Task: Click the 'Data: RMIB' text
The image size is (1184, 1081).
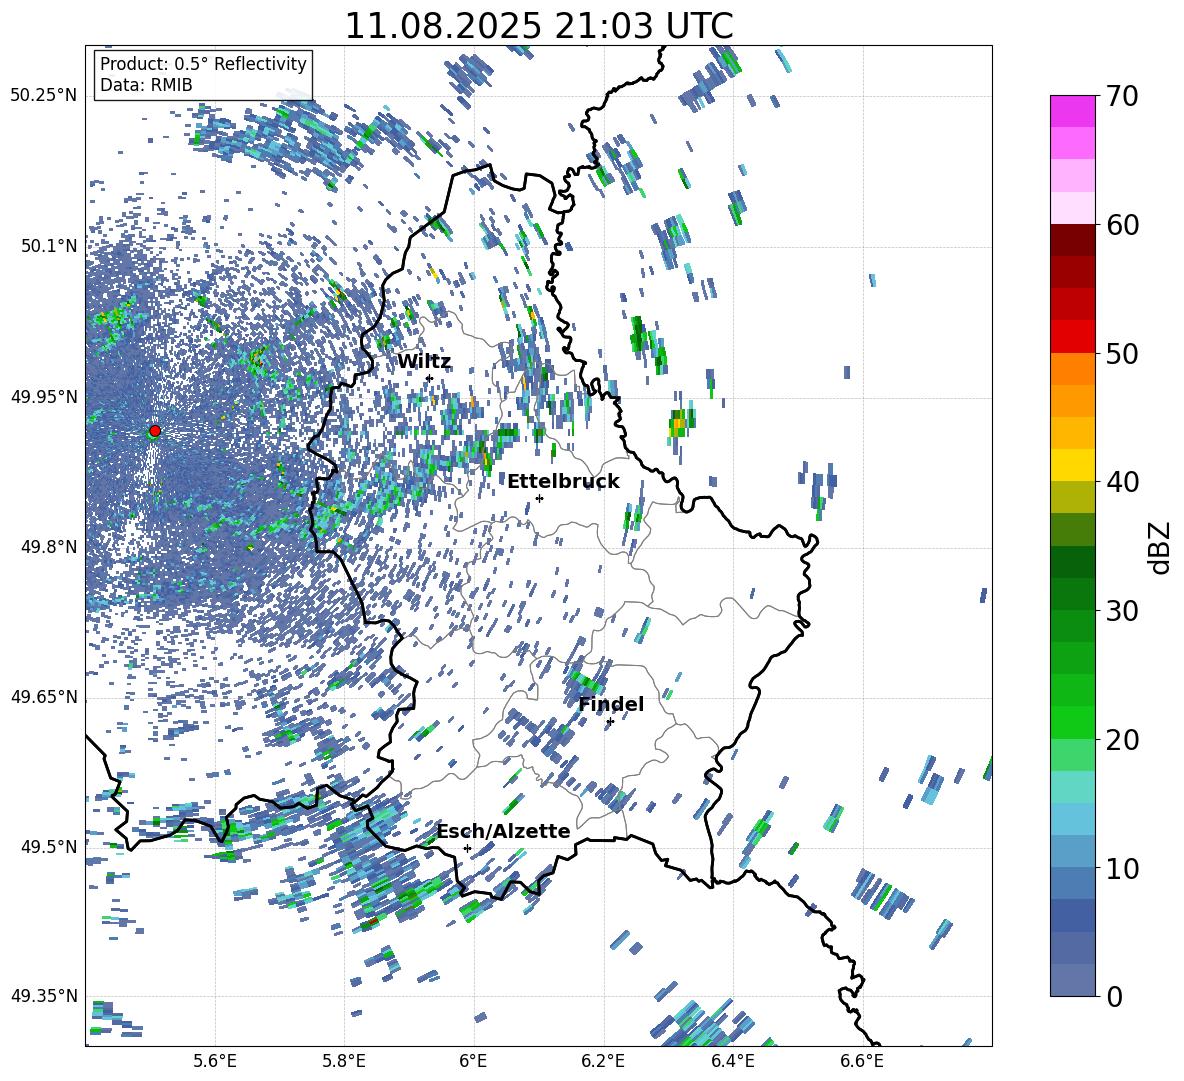Action: pyautogui.click(x=146, y=85)
